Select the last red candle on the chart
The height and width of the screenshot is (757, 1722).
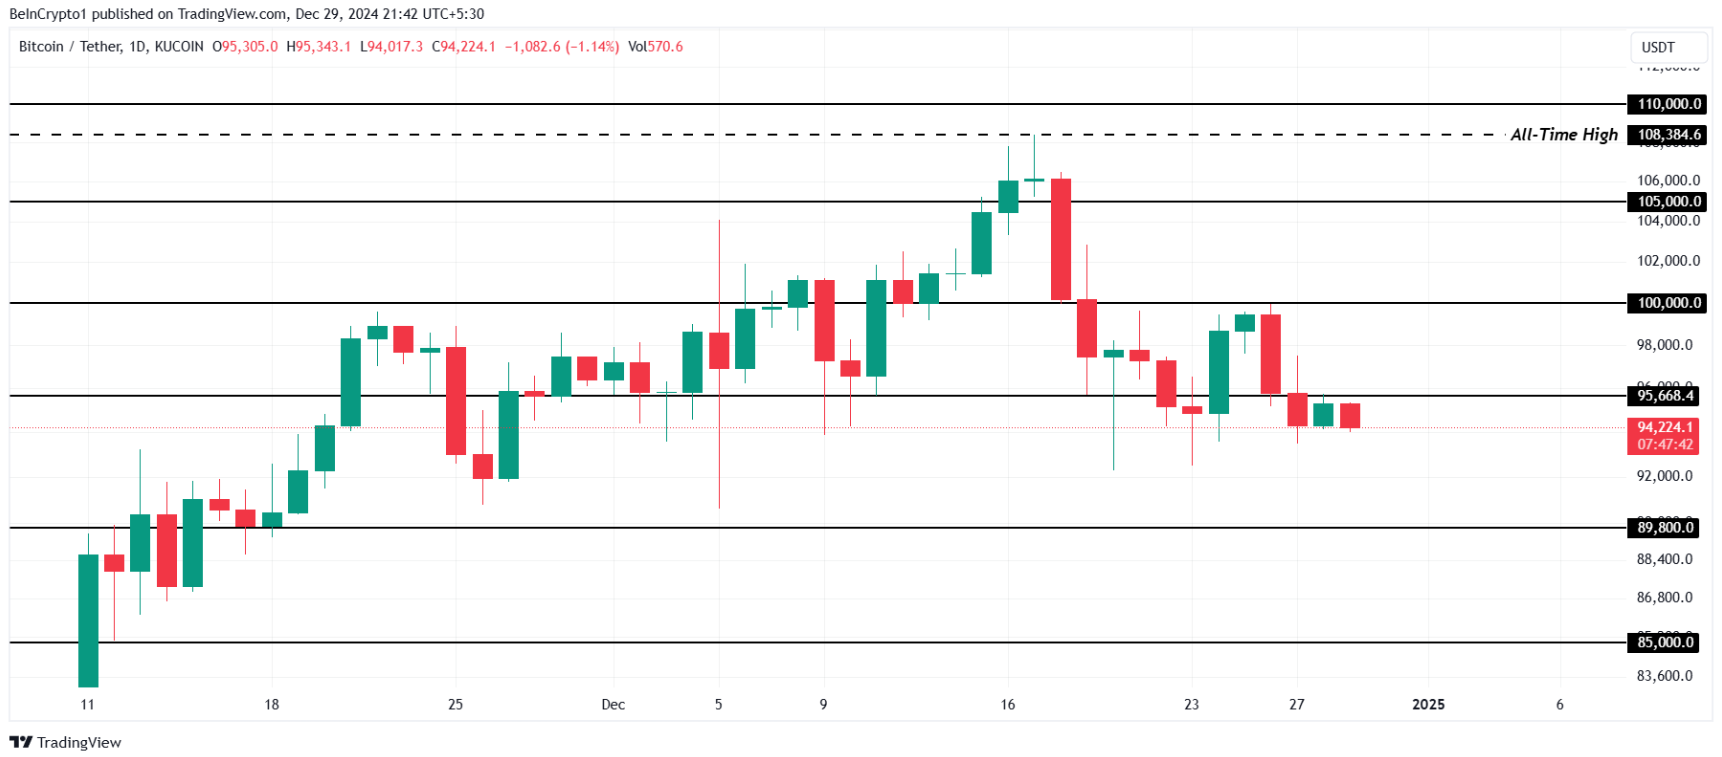coord(1350,415)
